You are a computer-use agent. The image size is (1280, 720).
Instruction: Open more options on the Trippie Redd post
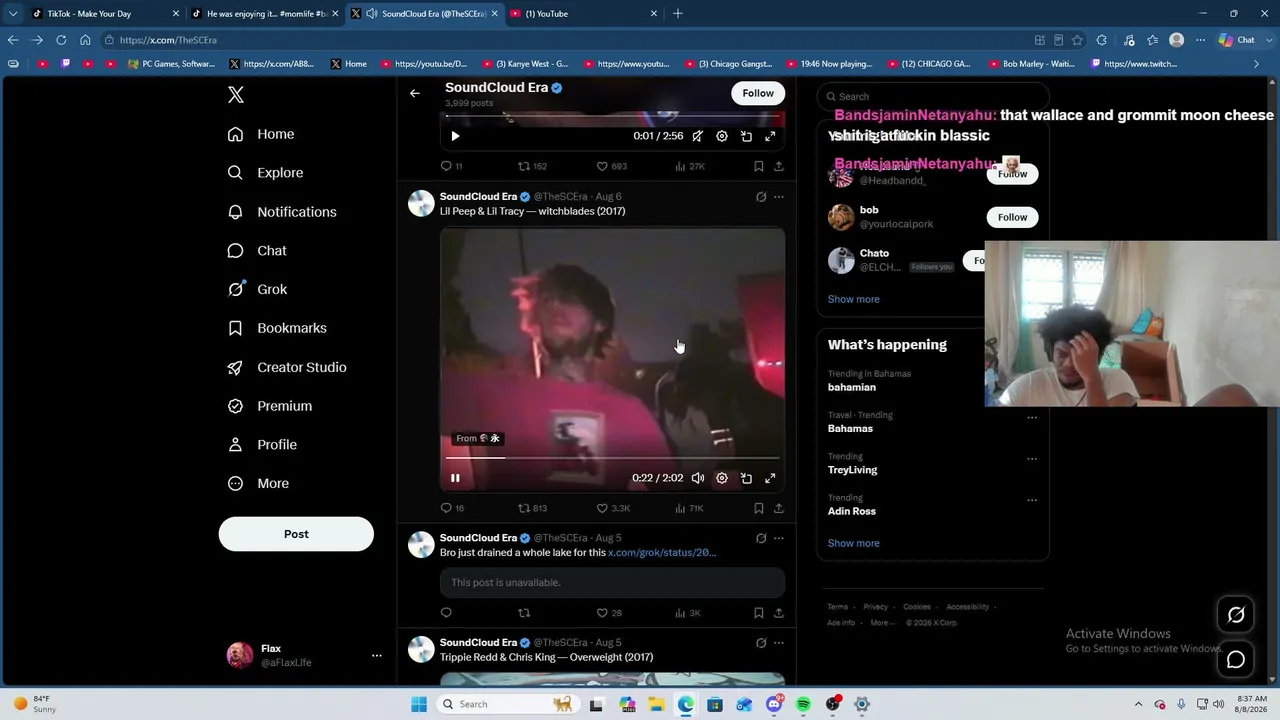(779, 643)
